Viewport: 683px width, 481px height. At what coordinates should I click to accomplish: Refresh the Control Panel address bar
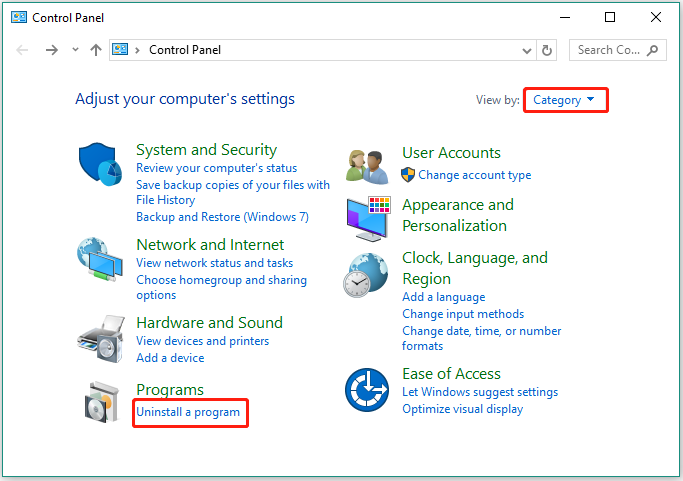pos(547,51)
